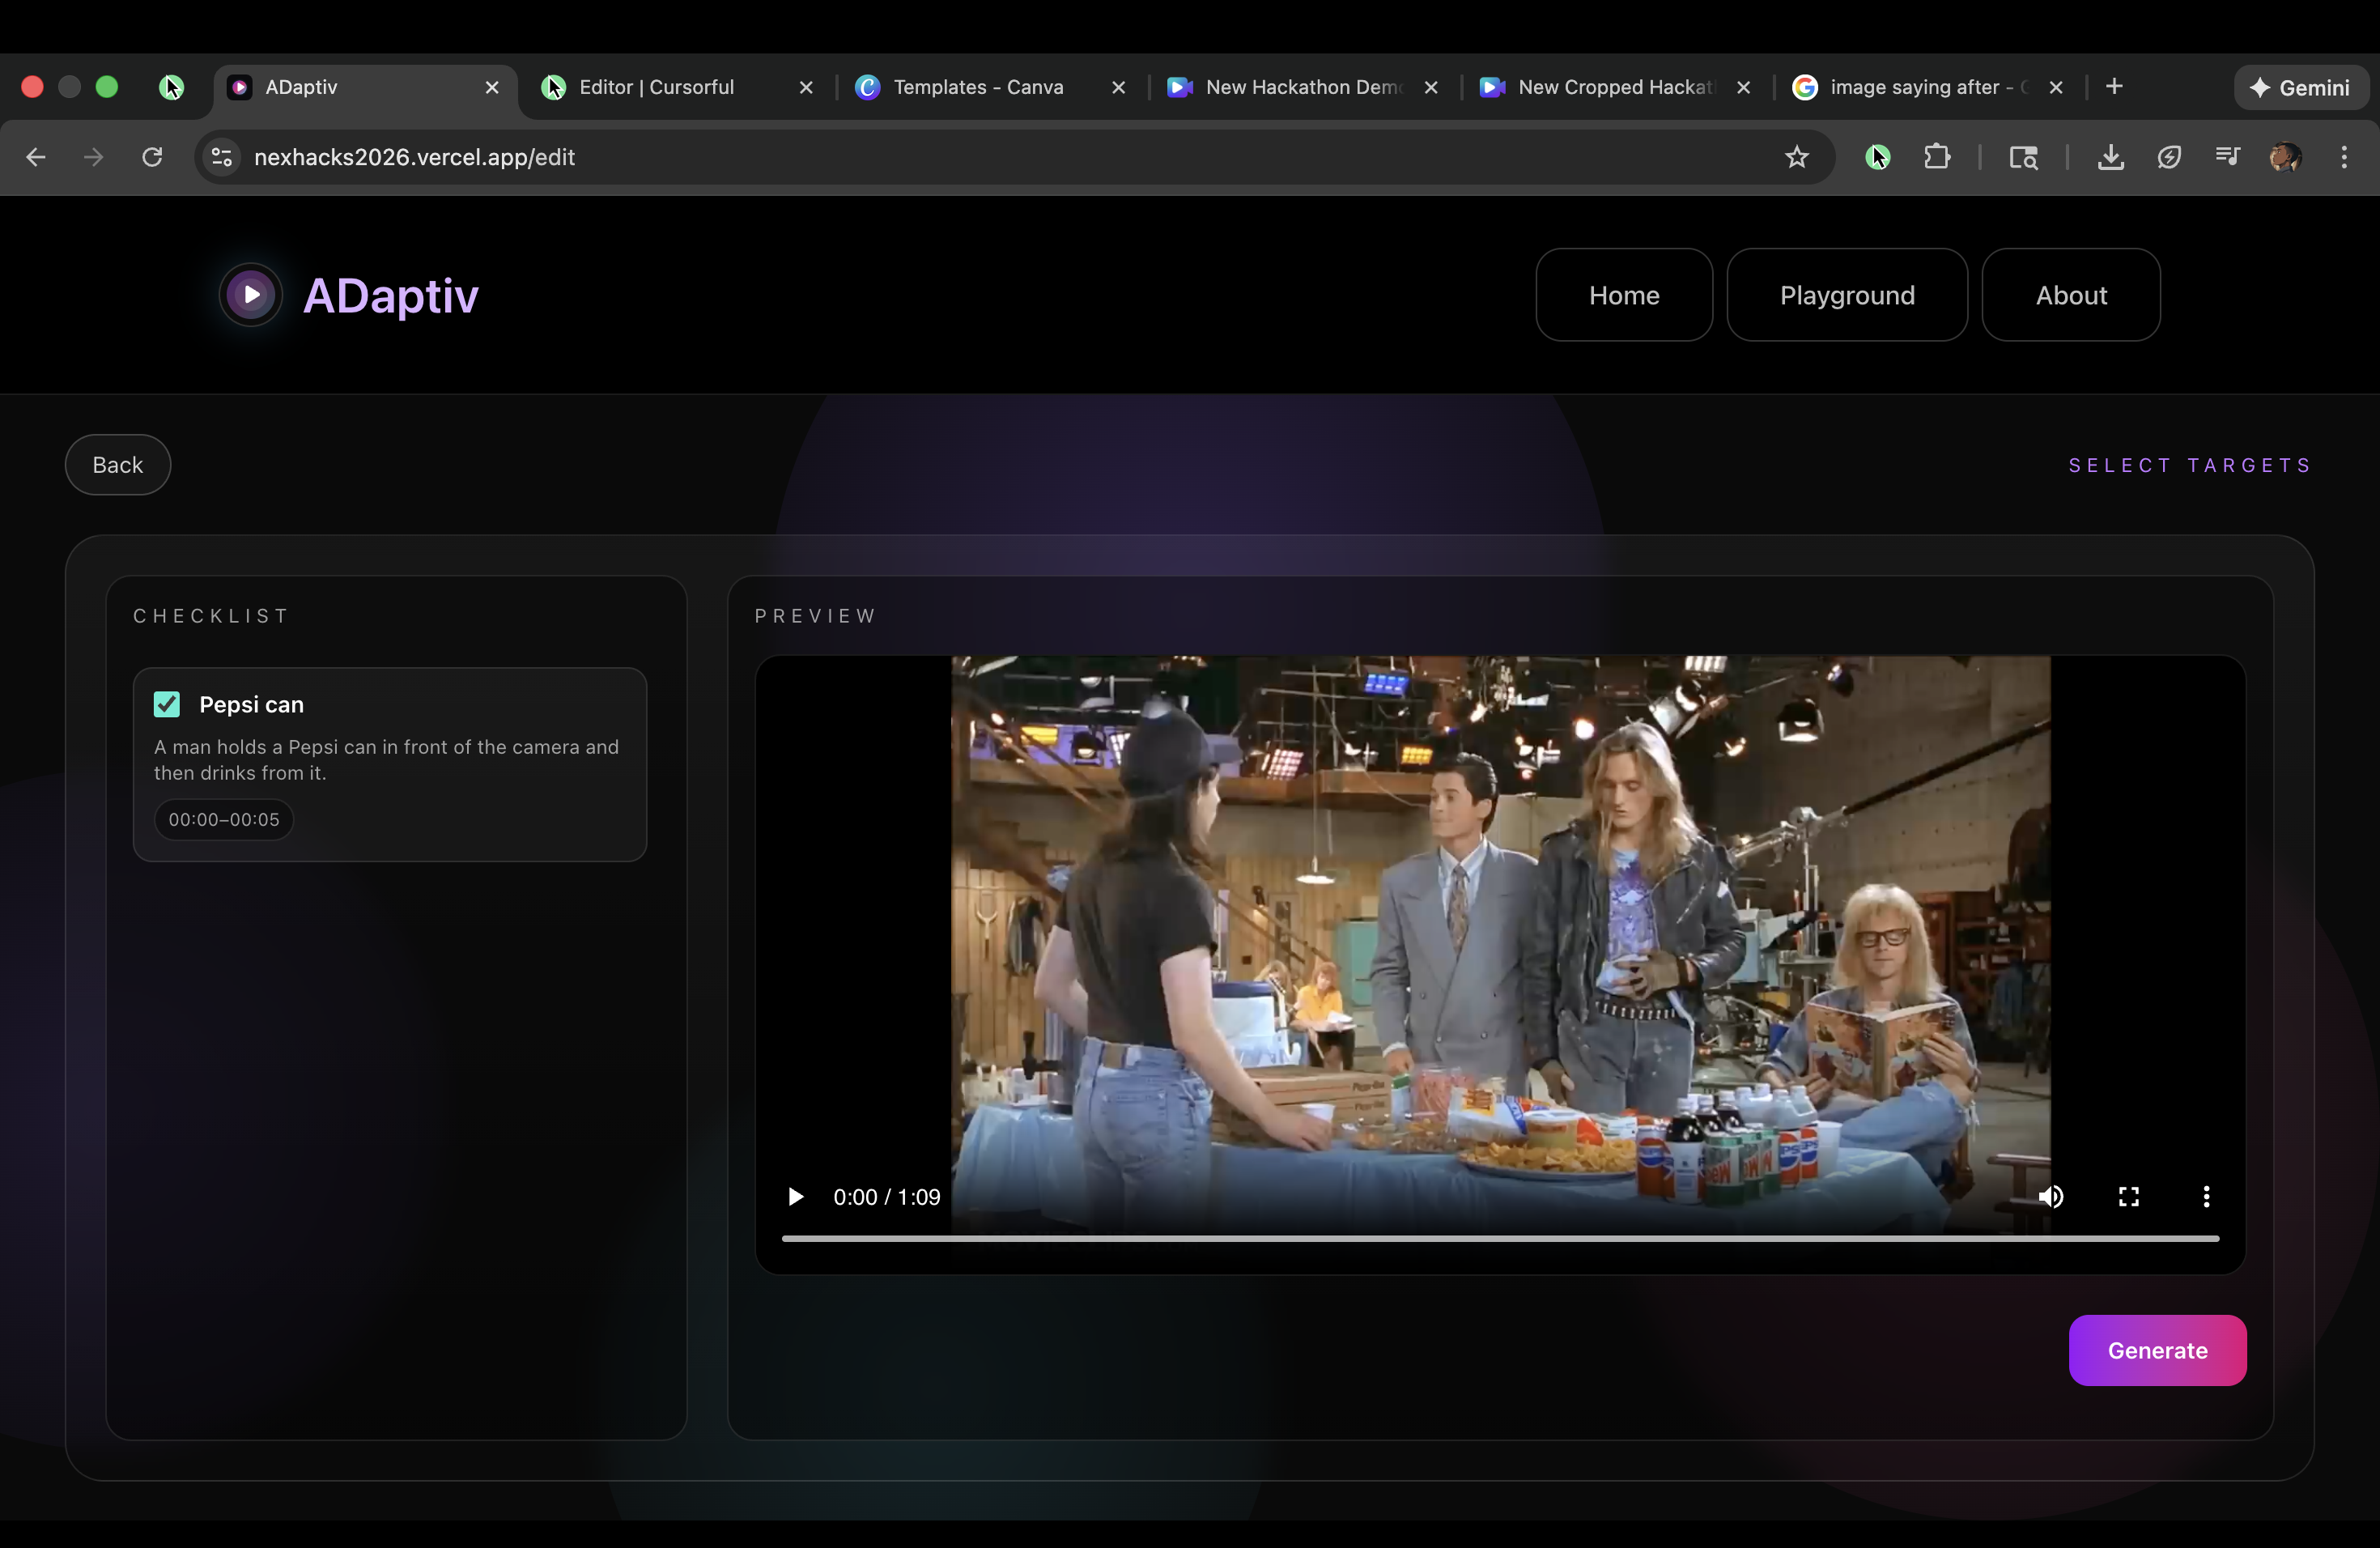Open the browser extensions puzzle icon
The height and width of the screenshot is (1548, 2380).
click(1937, 157)
